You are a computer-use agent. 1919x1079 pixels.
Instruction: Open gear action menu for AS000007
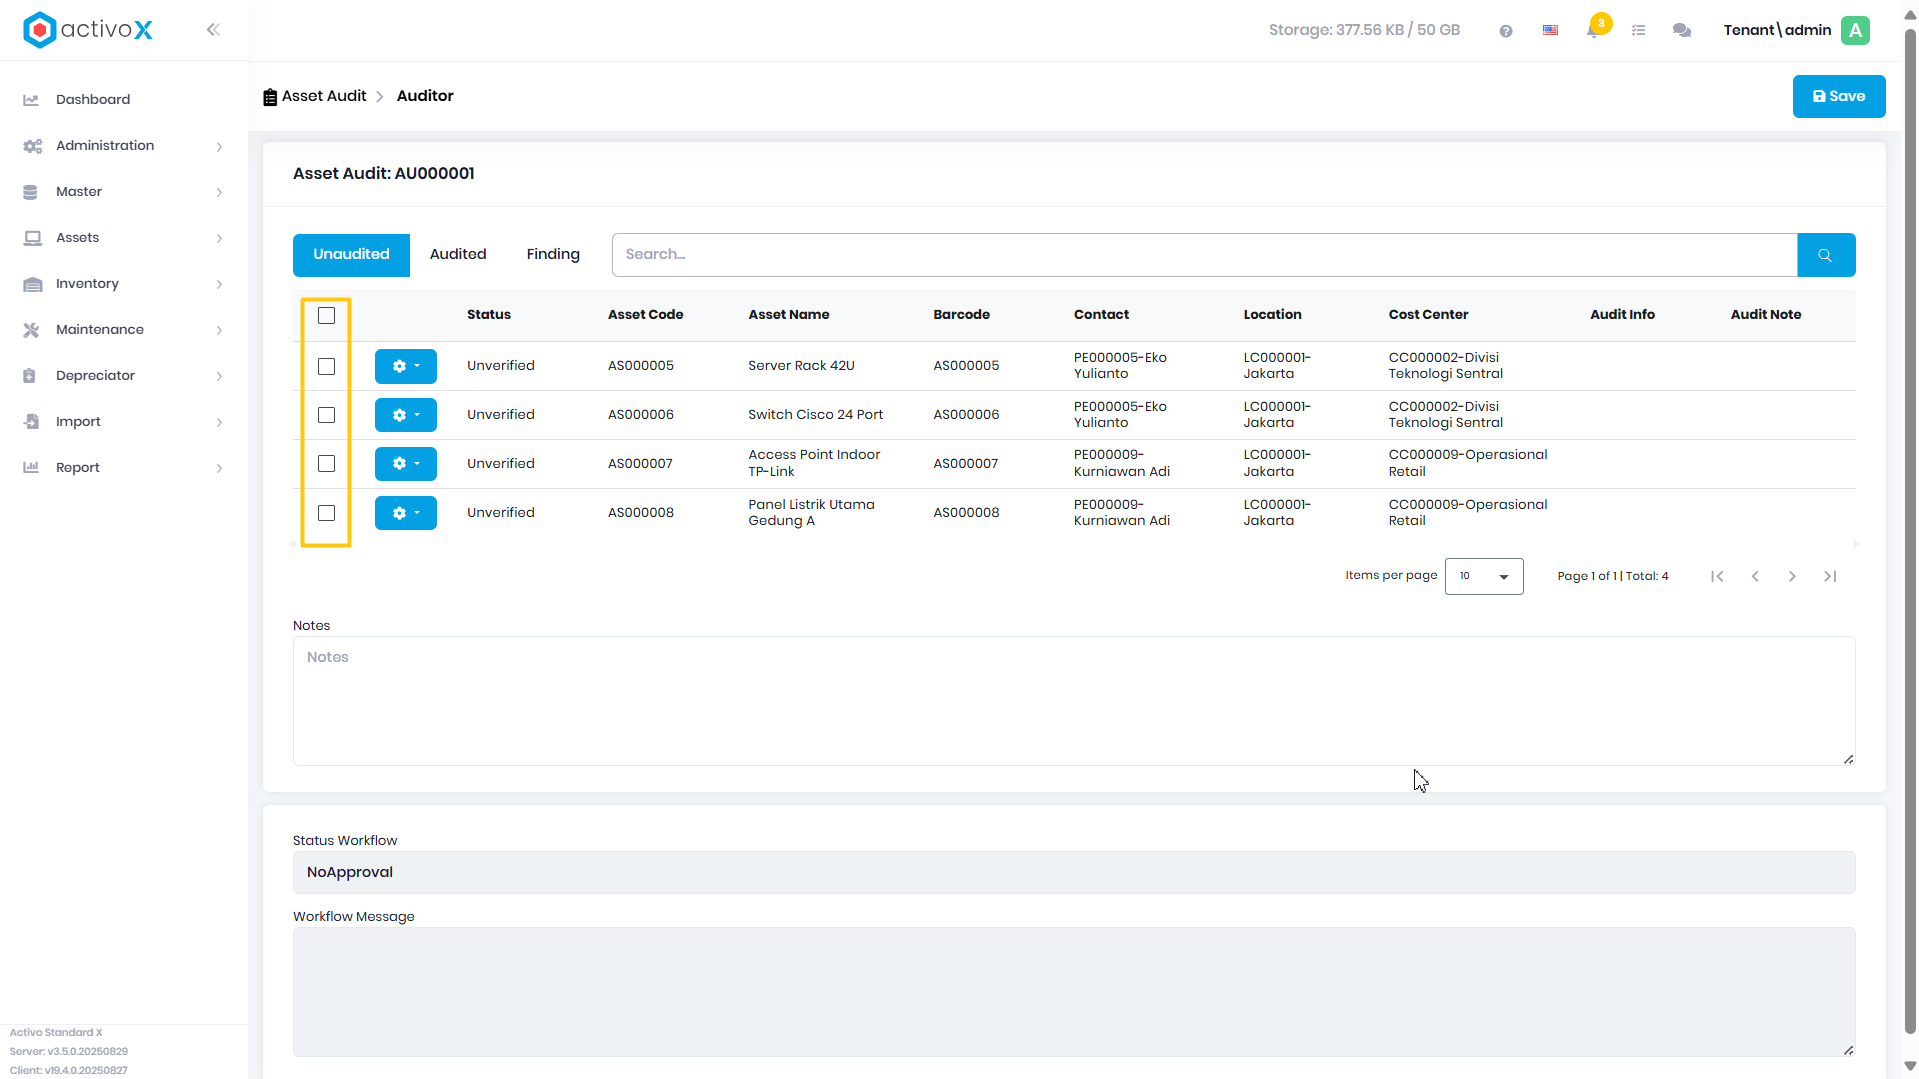(x=405, y=464)
